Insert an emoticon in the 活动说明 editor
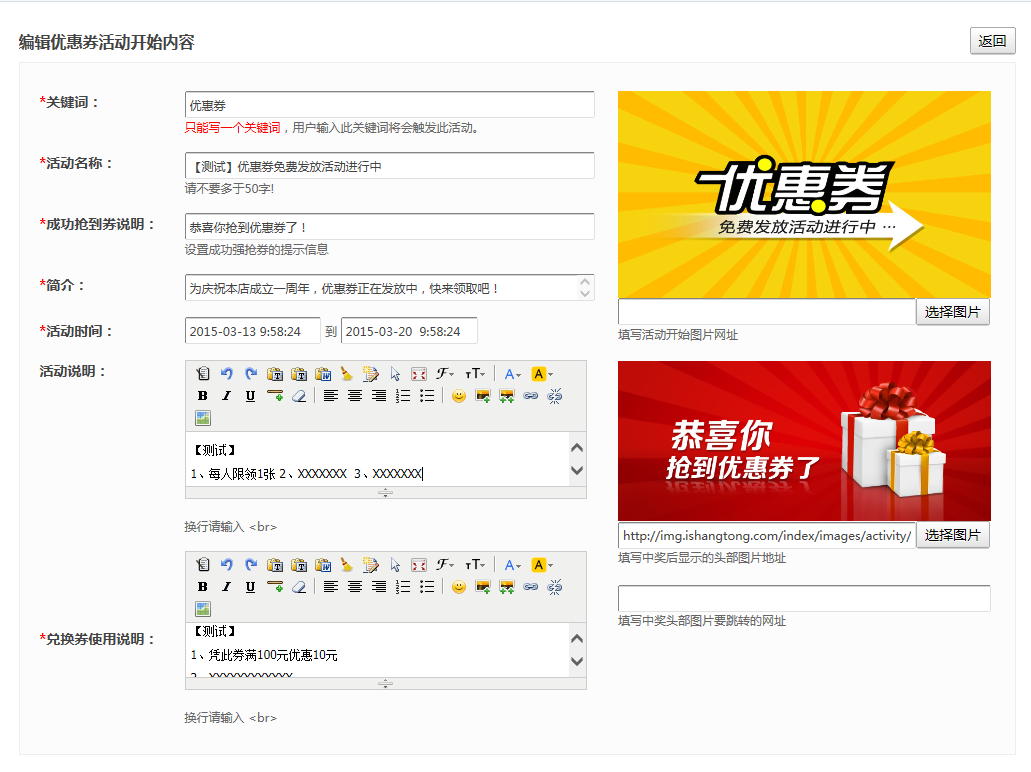1031x772 pixels. pyautogui.click(x=459, y=396)
